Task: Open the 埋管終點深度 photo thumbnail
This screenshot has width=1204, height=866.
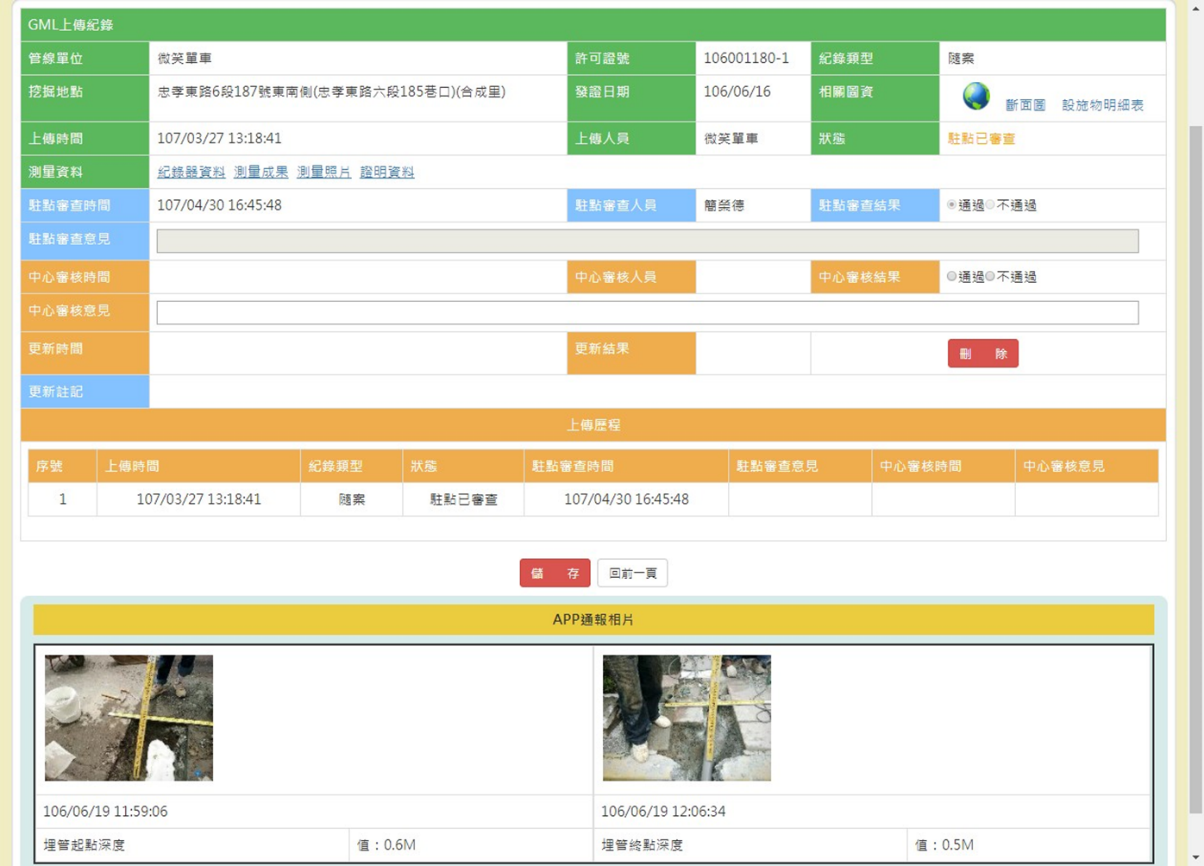Action: coord(687,718)
